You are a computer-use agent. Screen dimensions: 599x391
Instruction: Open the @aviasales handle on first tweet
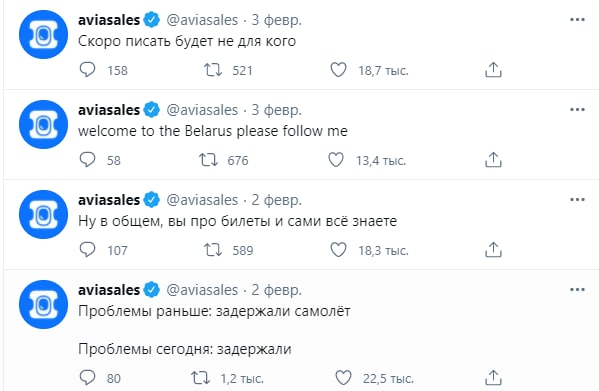point(202,20)
